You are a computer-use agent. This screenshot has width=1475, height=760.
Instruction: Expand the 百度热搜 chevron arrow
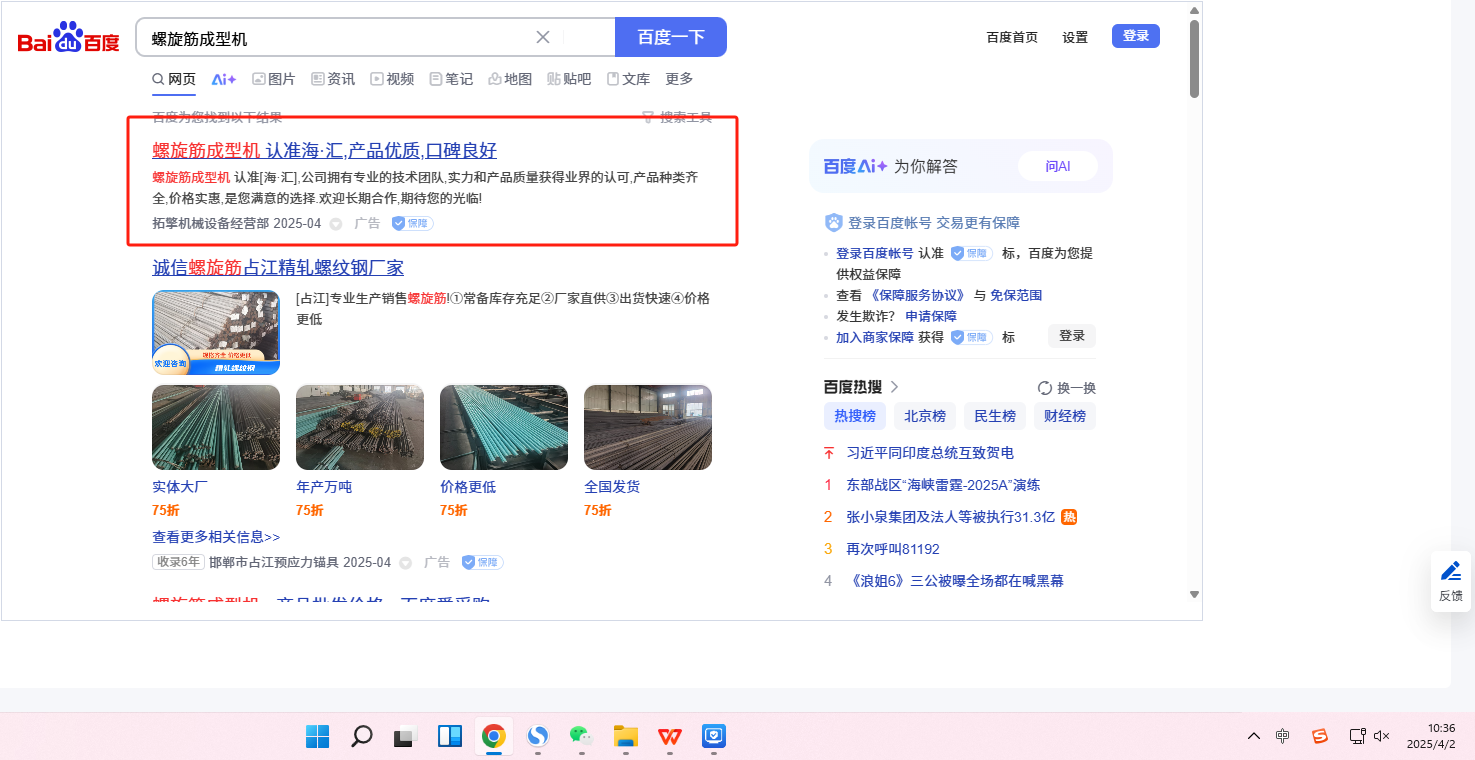(894, 387)
